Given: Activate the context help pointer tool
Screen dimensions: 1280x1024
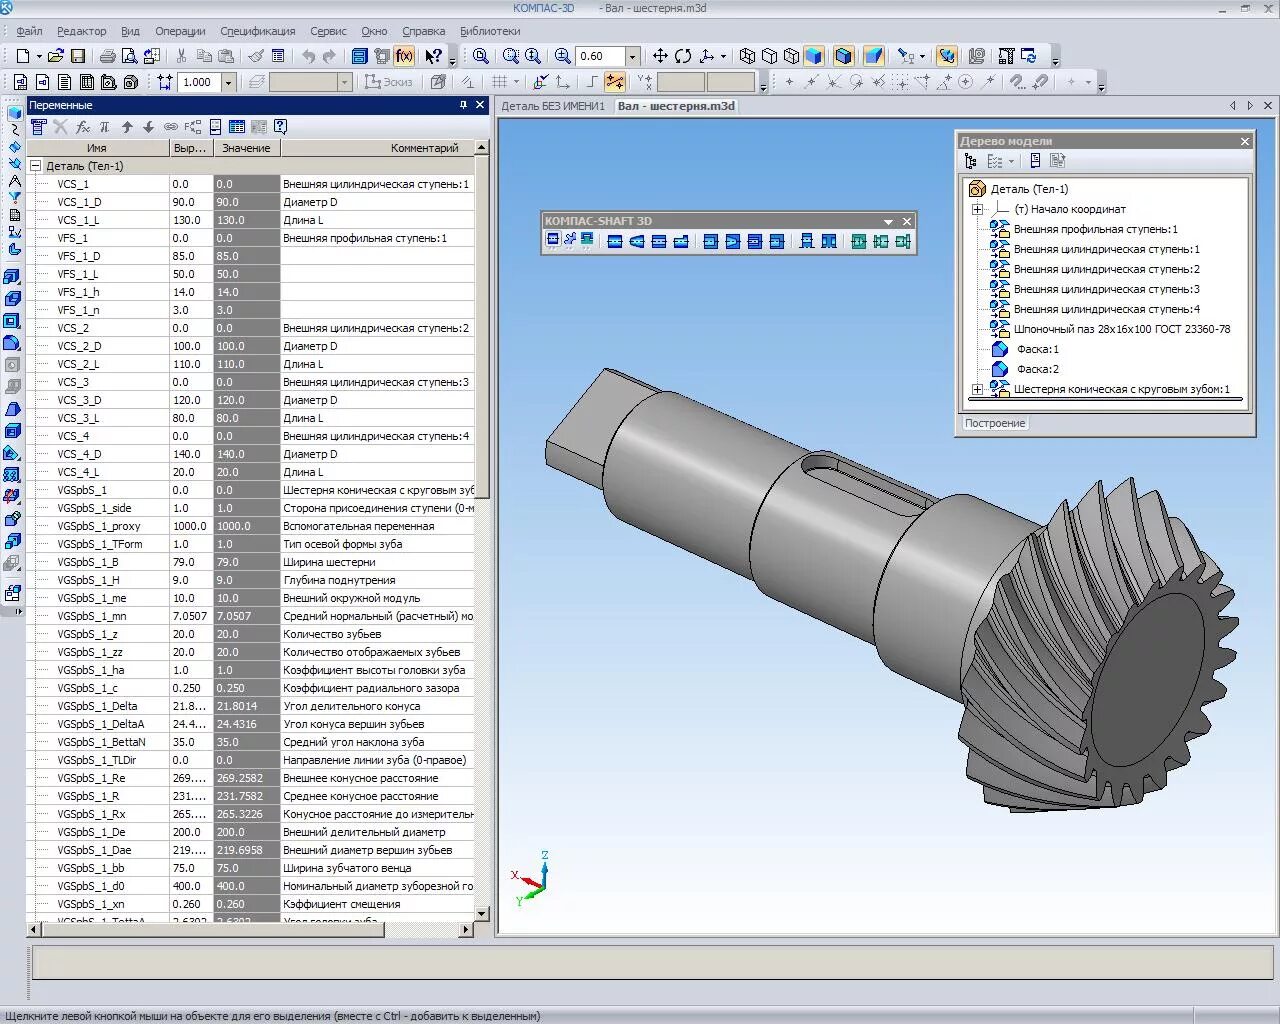Looking at the screenshot, I should click(433, 56).
